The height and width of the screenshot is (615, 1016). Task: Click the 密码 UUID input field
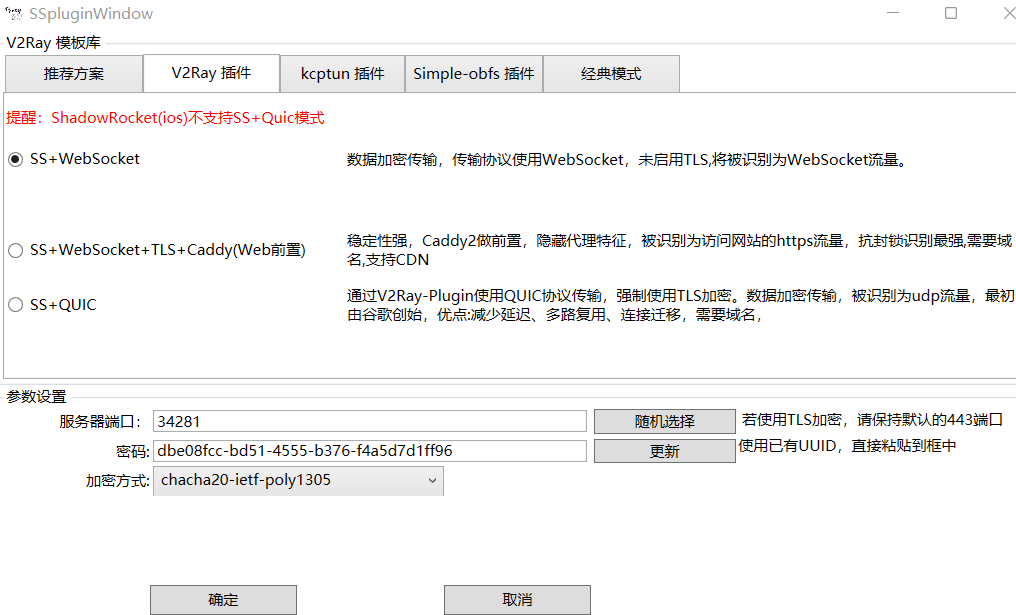(369, 451)
